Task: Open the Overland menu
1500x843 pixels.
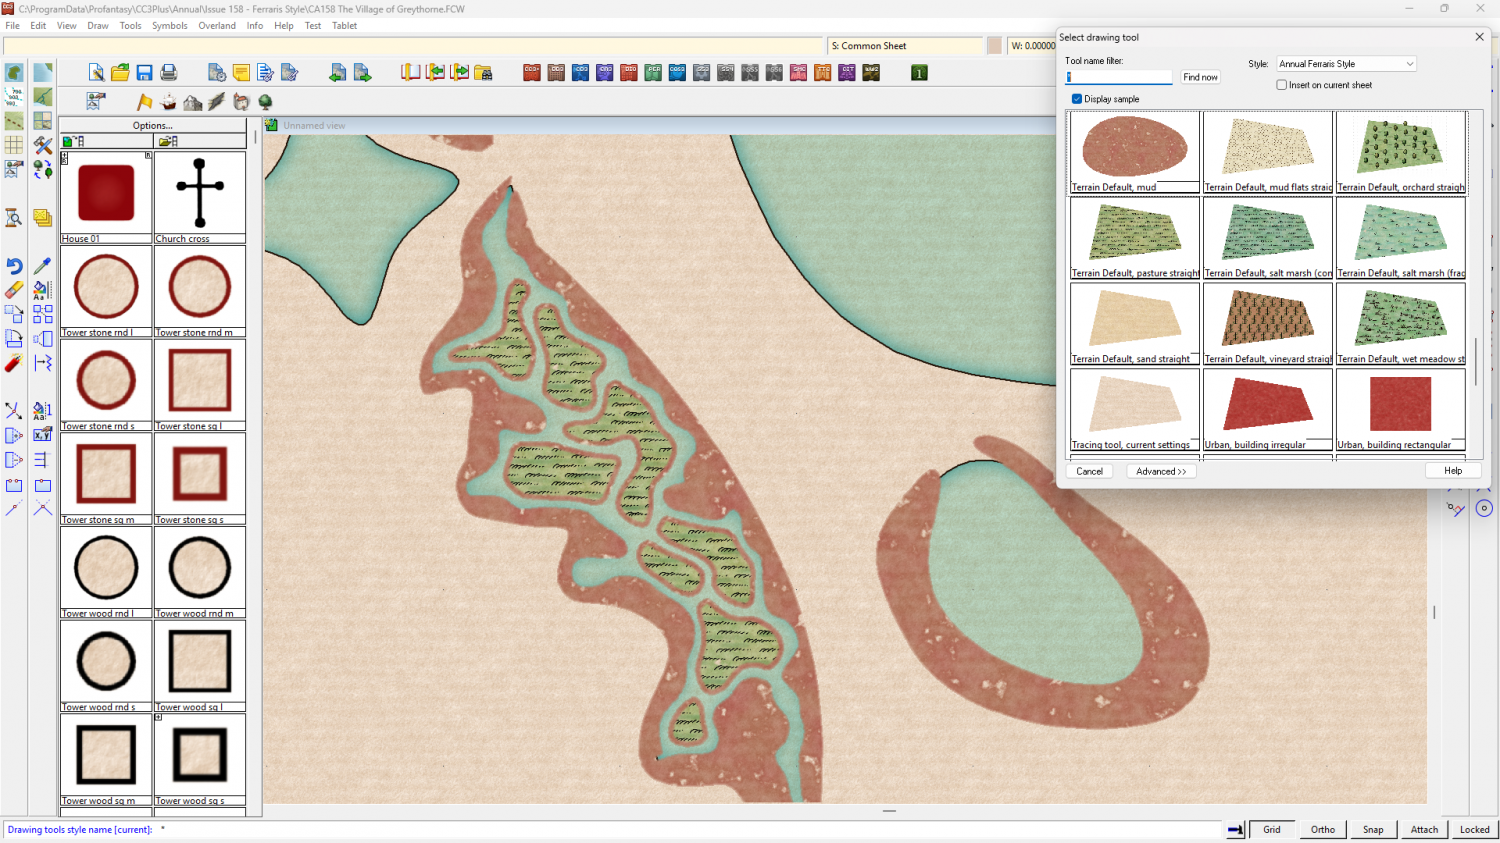Action: tap(217, 26)
